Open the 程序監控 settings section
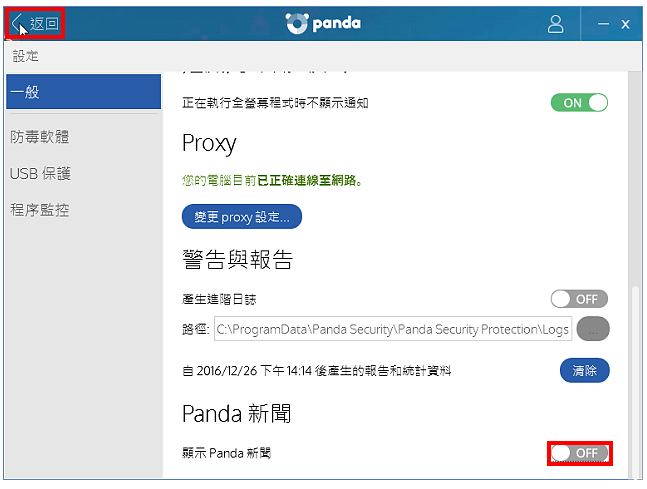Viewport: 647px width, 489px height. coord(40,210)
